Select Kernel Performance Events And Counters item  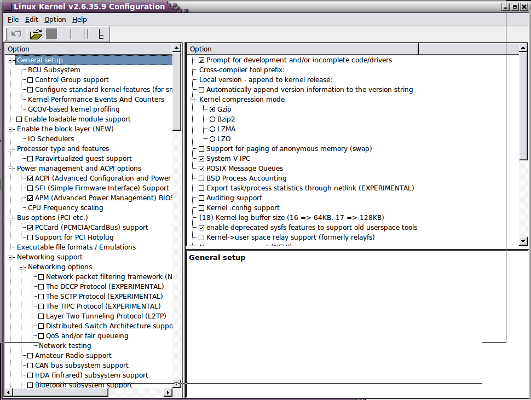pos(96,100)
